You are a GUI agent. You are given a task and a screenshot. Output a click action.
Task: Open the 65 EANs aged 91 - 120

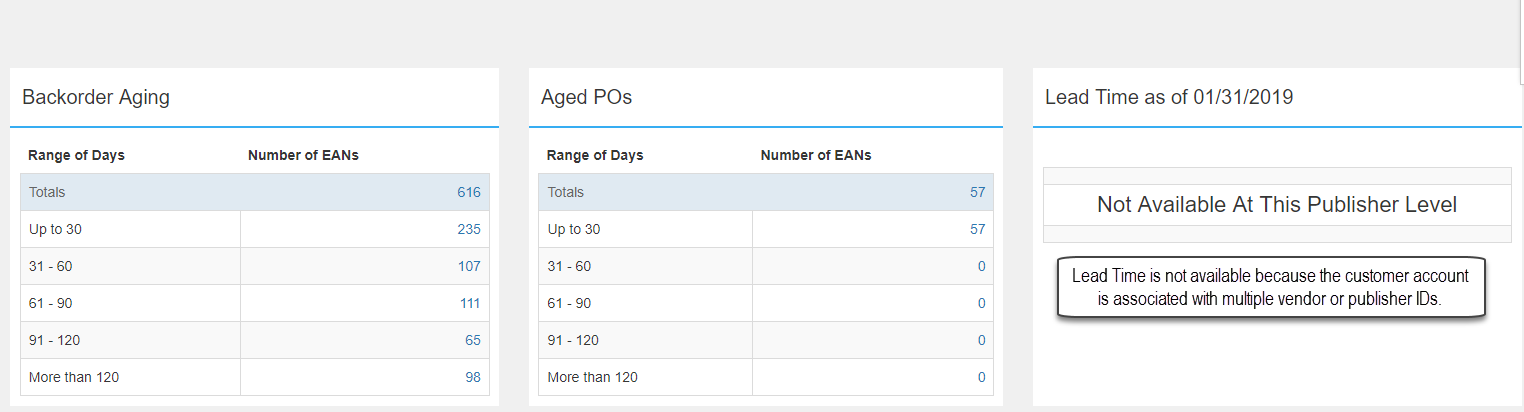(473, 340)
